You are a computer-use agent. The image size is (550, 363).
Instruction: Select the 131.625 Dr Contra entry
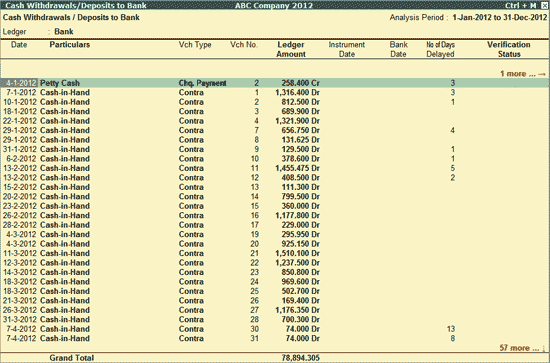pos(275,140)
